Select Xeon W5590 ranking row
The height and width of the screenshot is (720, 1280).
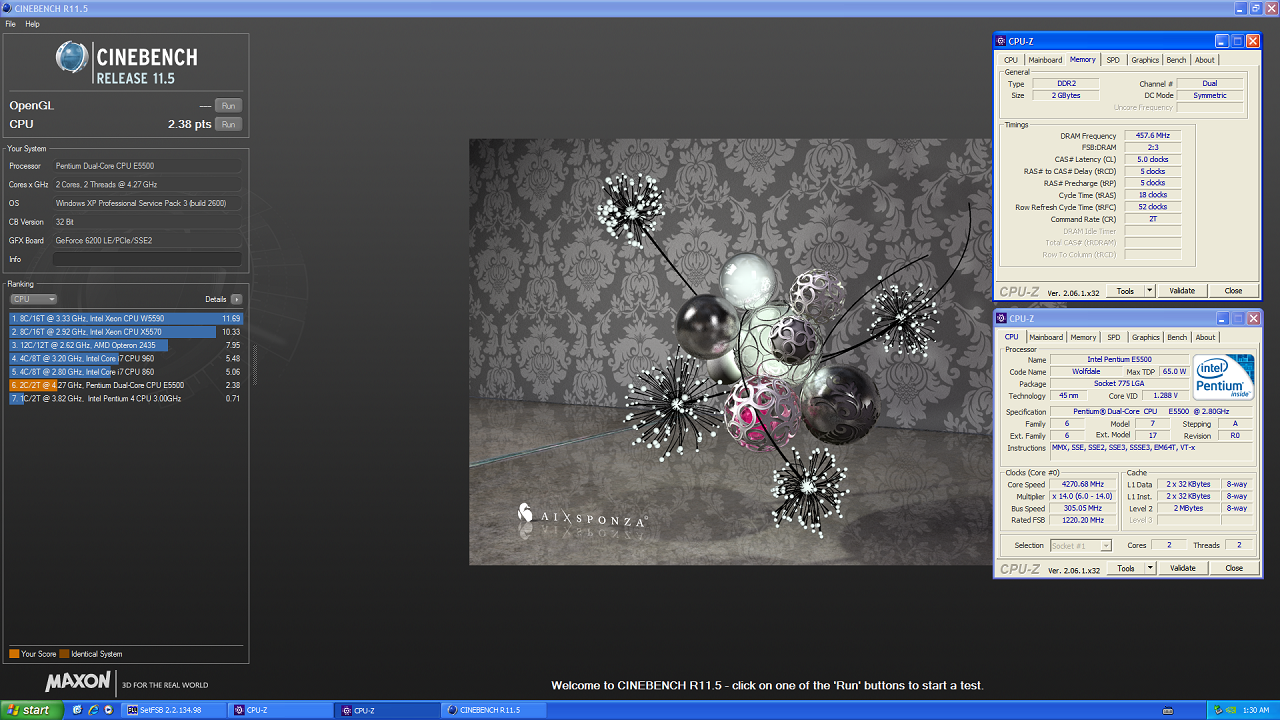pyautogui.click(x=126, y=318)
